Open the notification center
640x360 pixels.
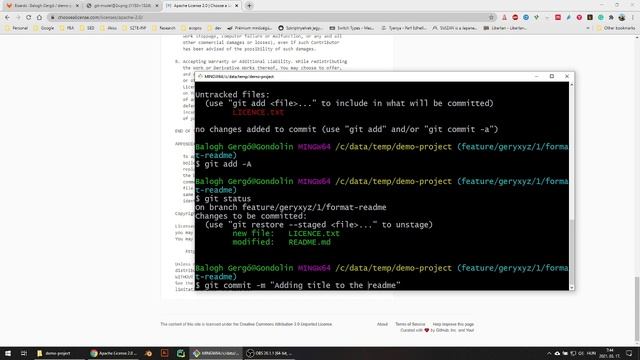[x=629, y=353]
